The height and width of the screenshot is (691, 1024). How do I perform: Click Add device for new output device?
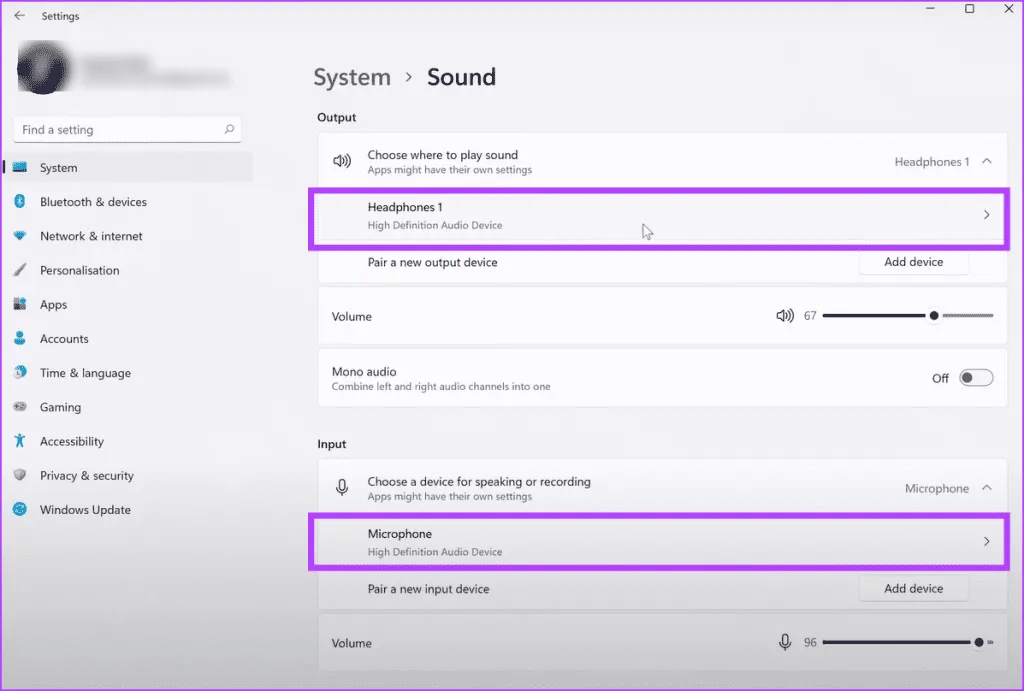(913, 262)
